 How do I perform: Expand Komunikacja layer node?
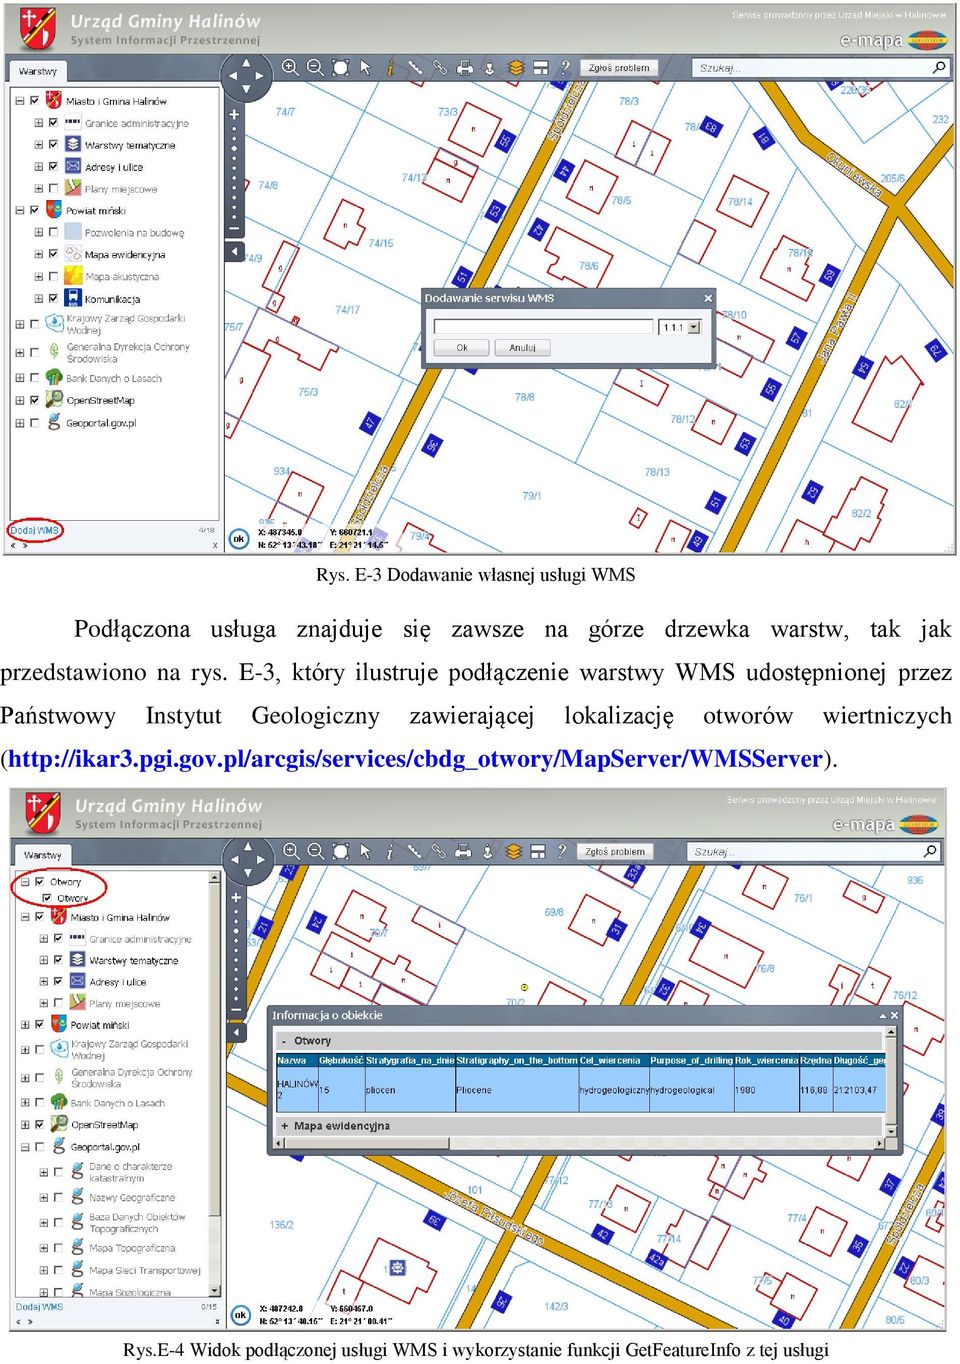click(x=39, y=298)
